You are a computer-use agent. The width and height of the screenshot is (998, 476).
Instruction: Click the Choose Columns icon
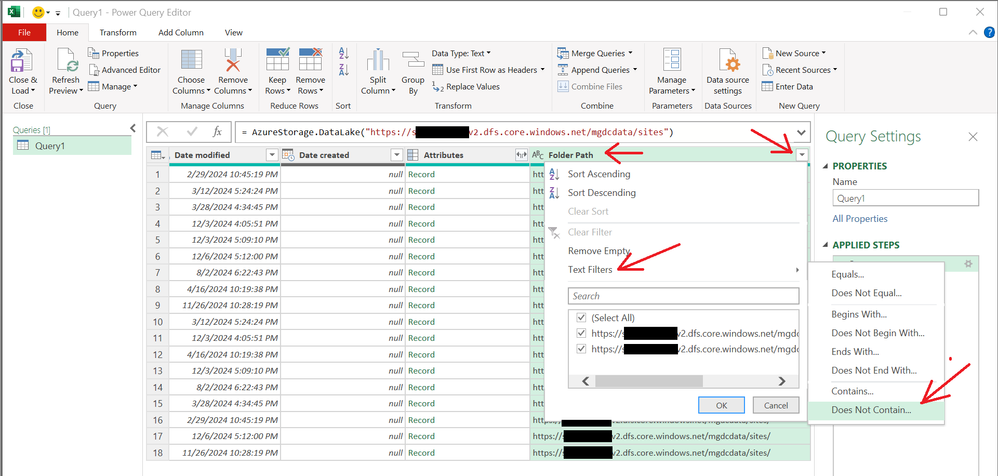[x=191, y=61]
